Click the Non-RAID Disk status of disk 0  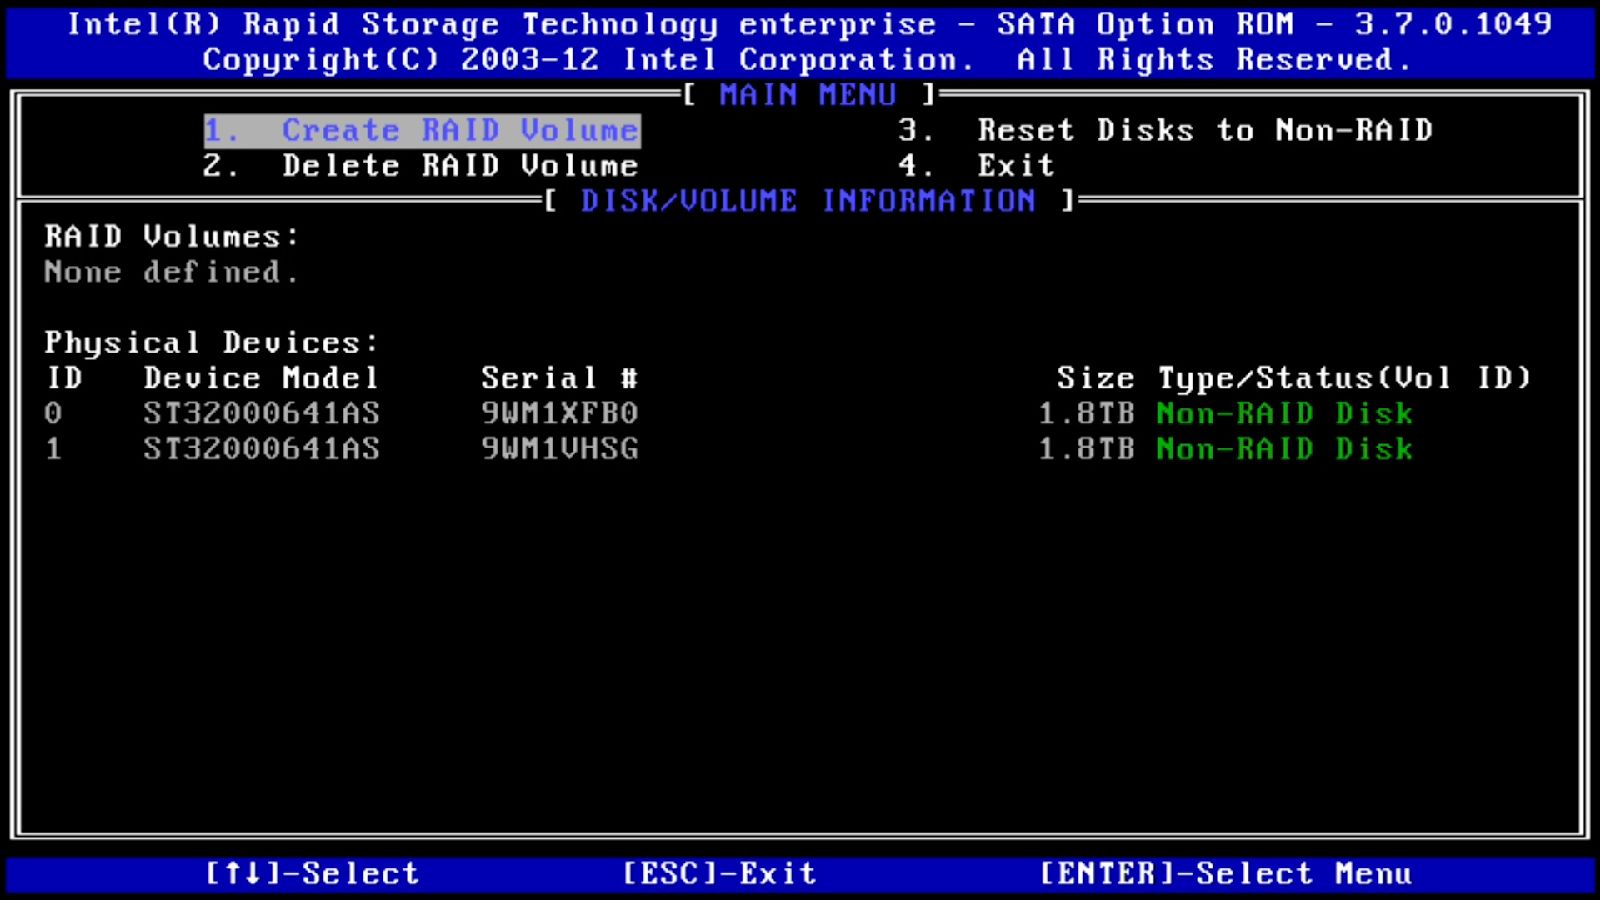[1283, 413]
